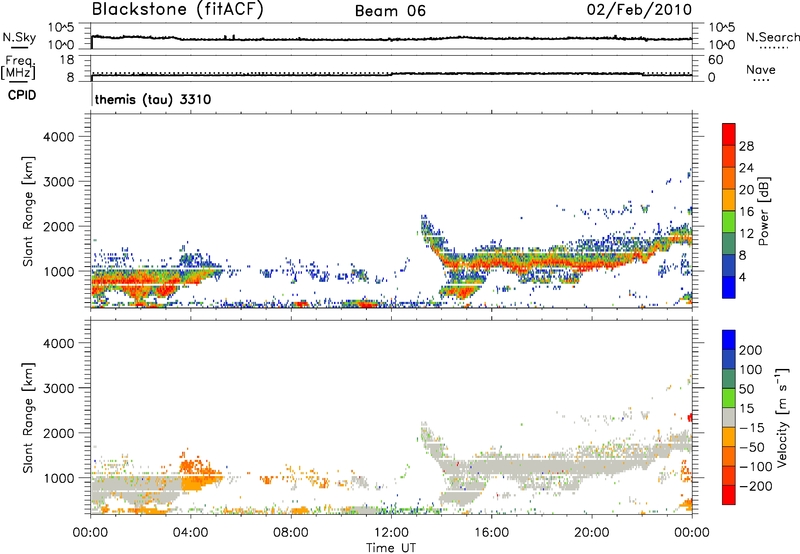Pick the velocity swatch between 100 and 200
Viewport: 800px width, 554px height.
[729, 359]
